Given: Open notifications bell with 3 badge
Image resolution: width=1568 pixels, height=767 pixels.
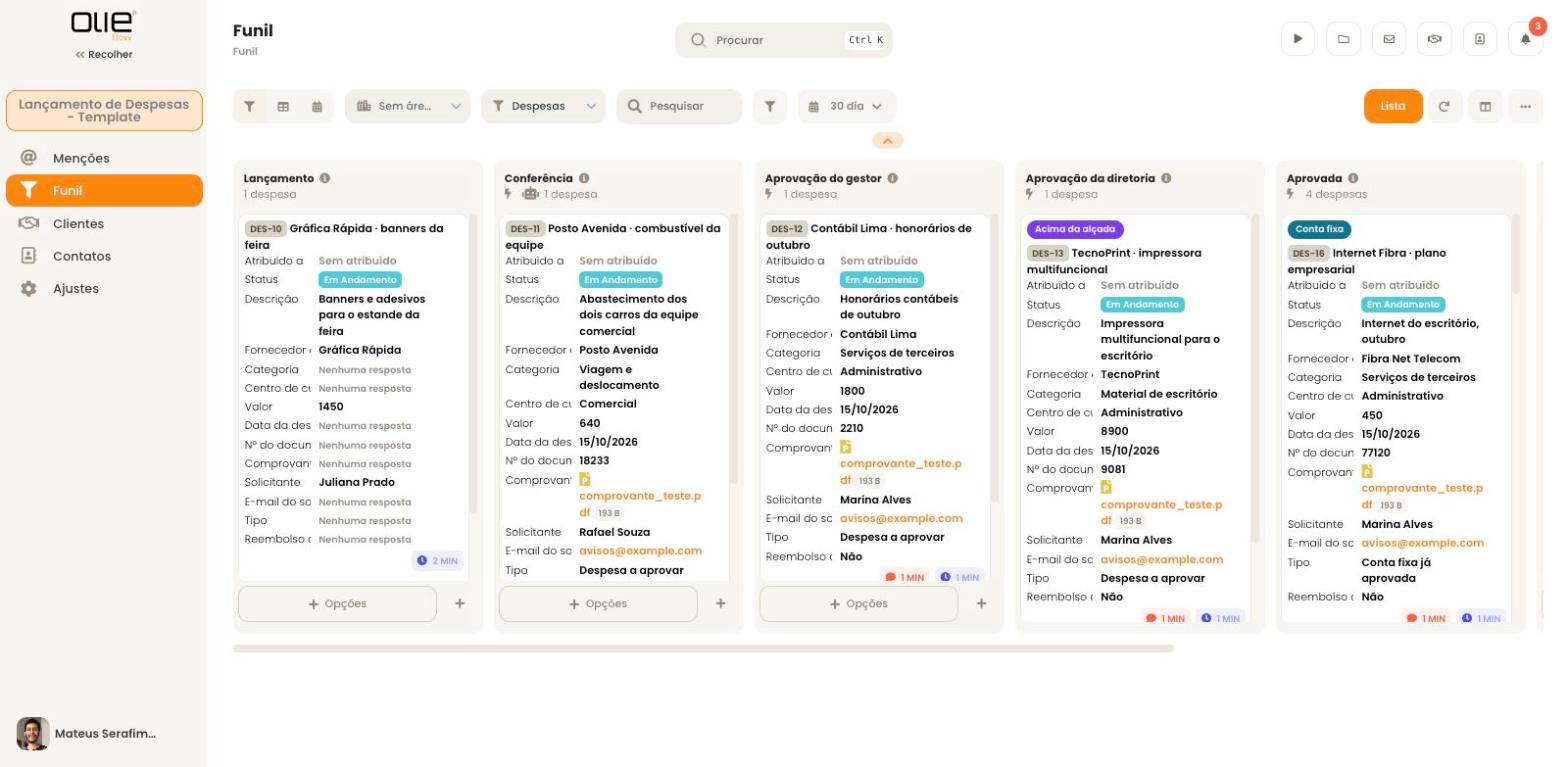Looking at the screenshot, I should click(x=1526, y=39).
